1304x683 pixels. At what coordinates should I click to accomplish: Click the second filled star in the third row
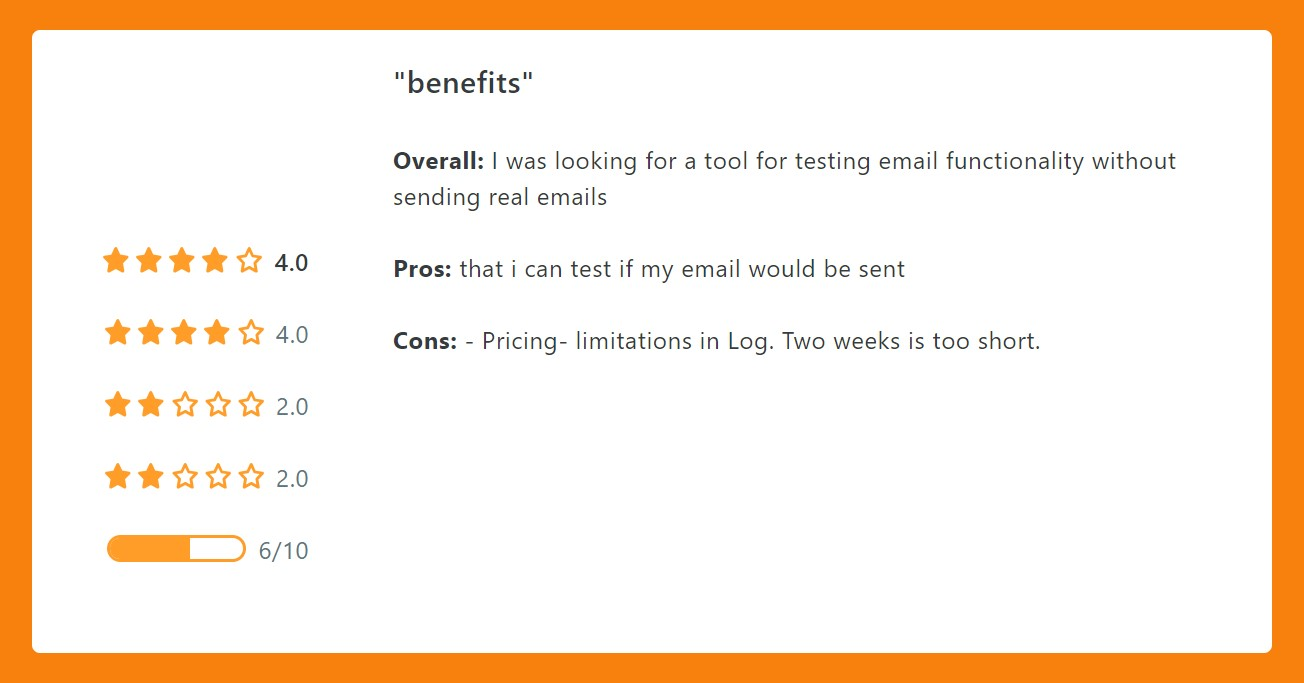(151, 405)
